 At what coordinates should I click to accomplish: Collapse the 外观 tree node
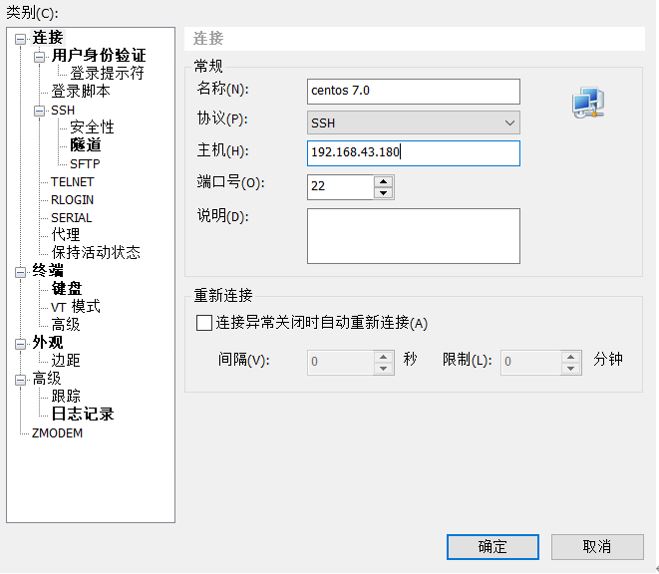tap(20, 344)
